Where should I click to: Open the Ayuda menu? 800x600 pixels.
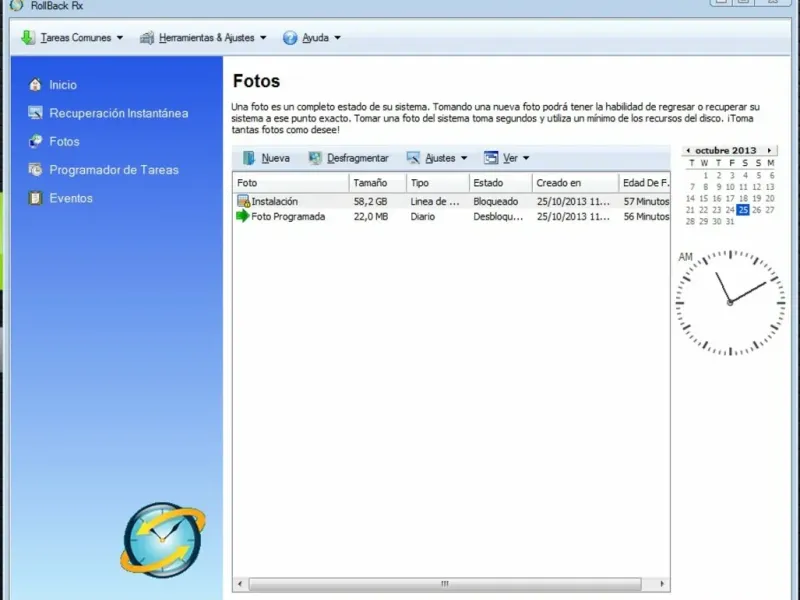click(312, 38)
